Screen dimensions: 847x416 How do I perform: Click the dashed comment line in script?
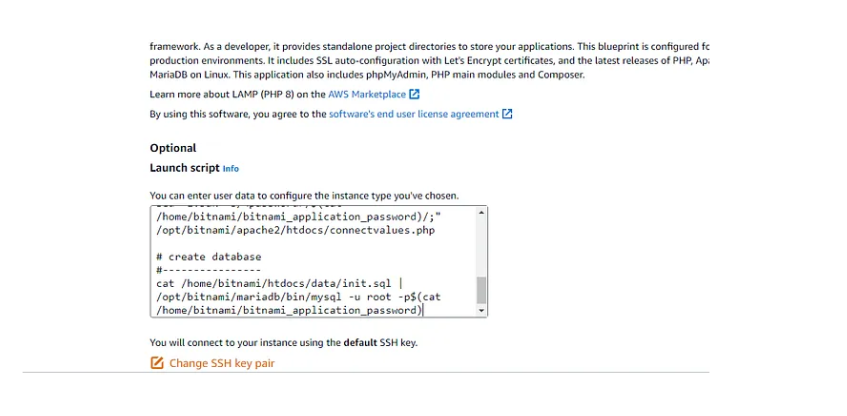point(209,270)
